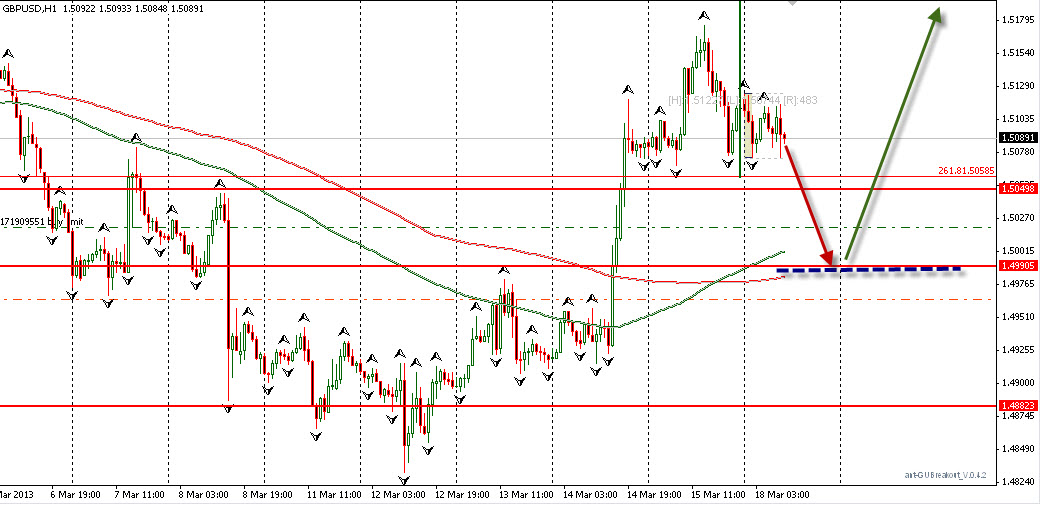Click the gray chart shift triangle at top
This screenshot has width=1041, height=505.
click(x=793, y=3)
